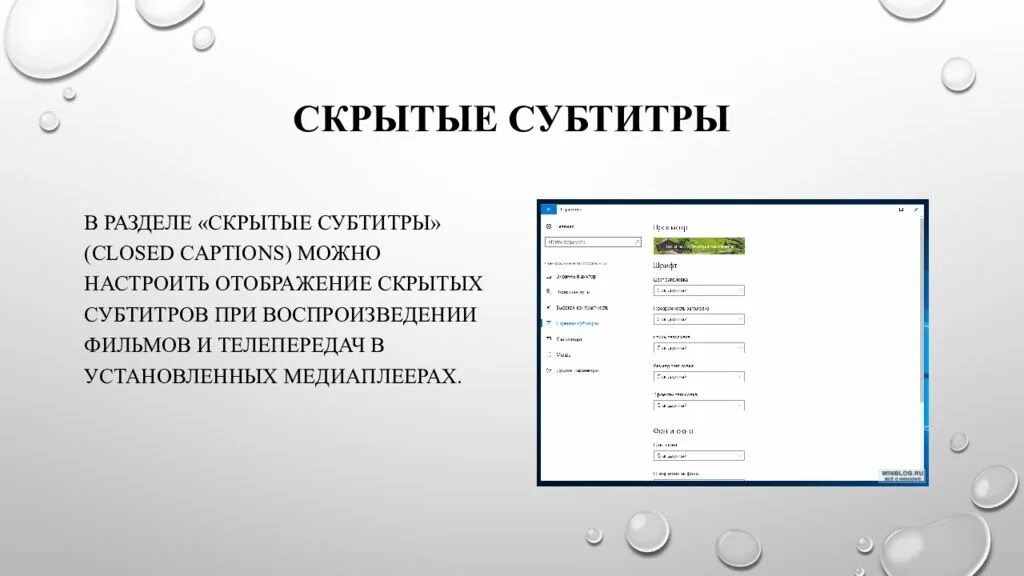Select Экранная лупа in the sidebar
Image resolution: width=1024 pixels, height=576 pixels.
click(568, 292)
